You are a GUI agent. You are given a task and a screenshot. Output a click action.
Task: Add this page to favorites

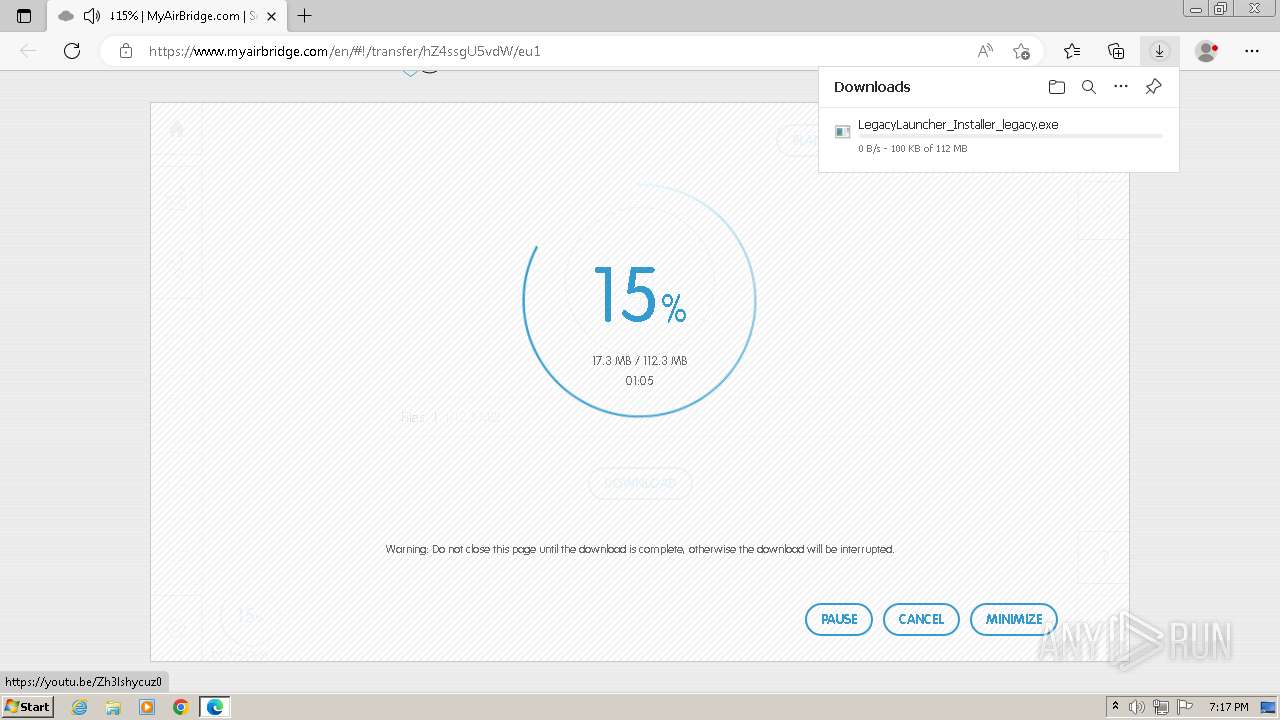click(x=1021, y=51)
